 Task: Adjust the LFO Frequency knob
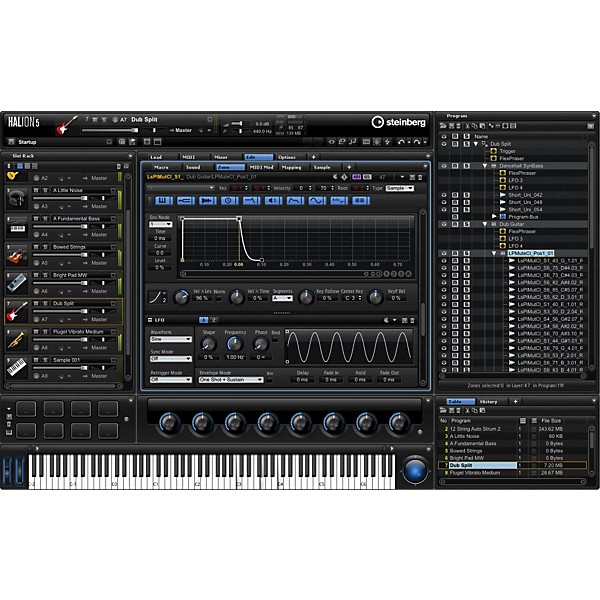[x=235, y=344]
